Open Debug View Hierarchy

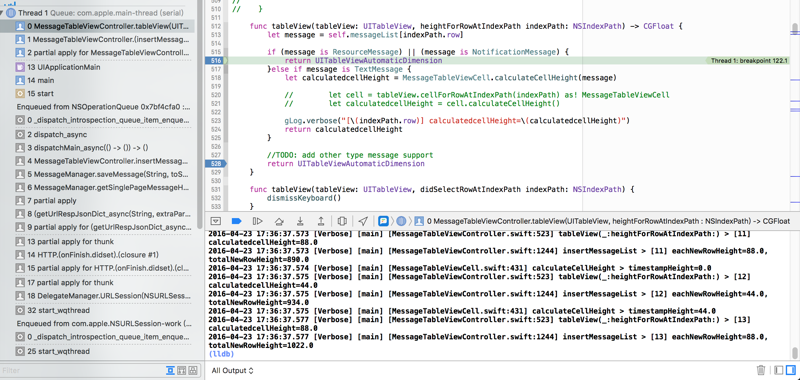coord(342,221)
